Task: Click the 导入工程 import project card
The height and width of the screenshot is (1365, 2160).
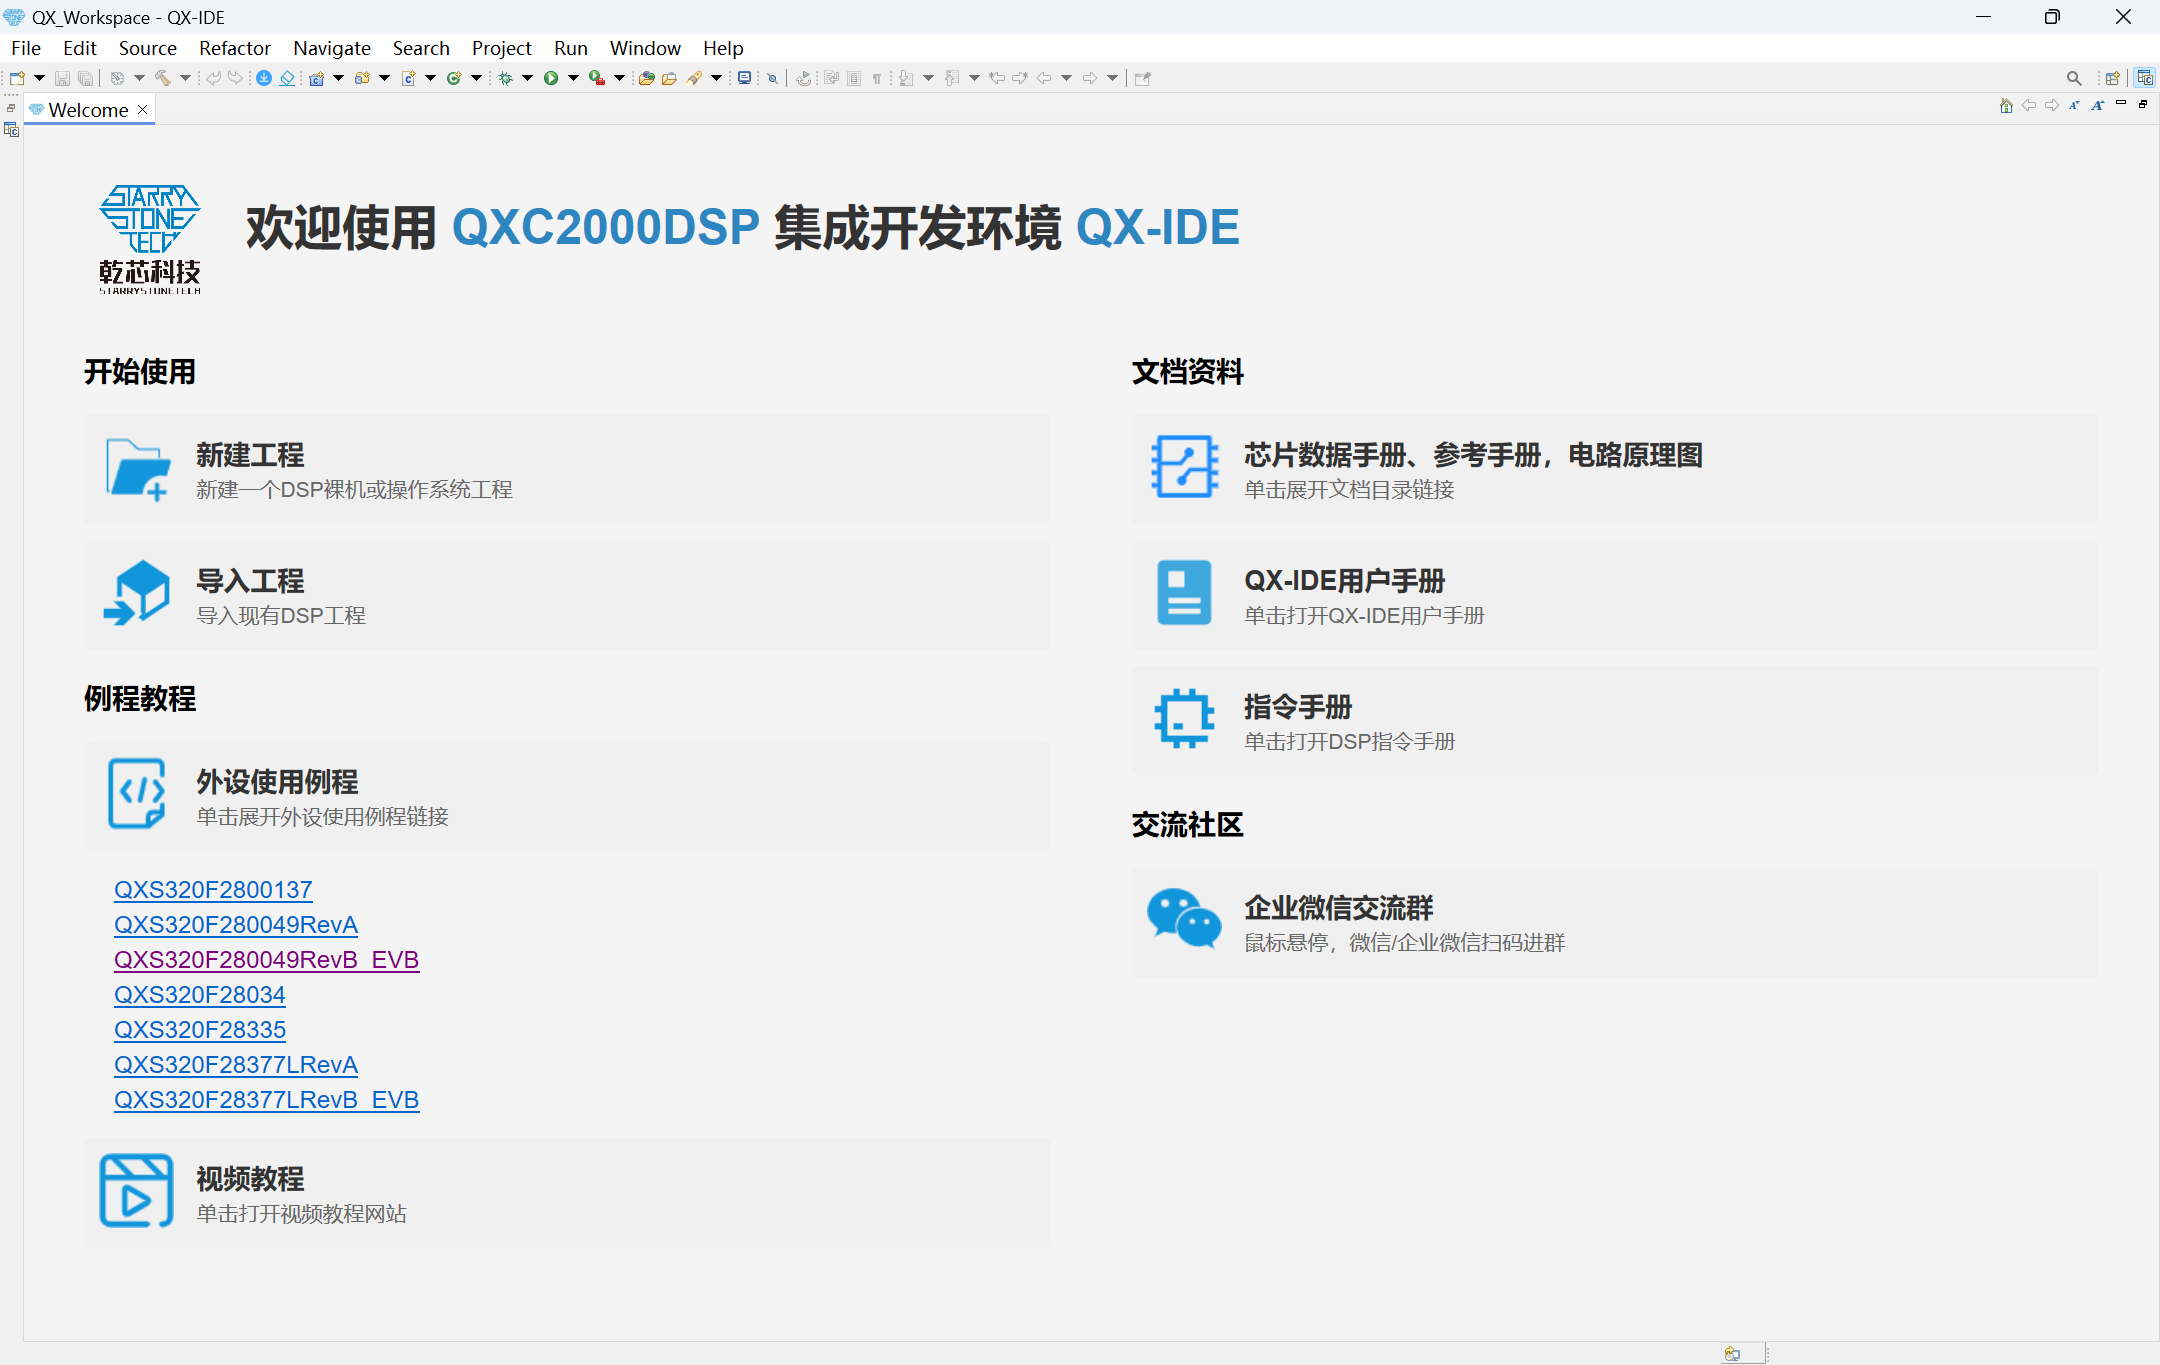Action: 567,595
